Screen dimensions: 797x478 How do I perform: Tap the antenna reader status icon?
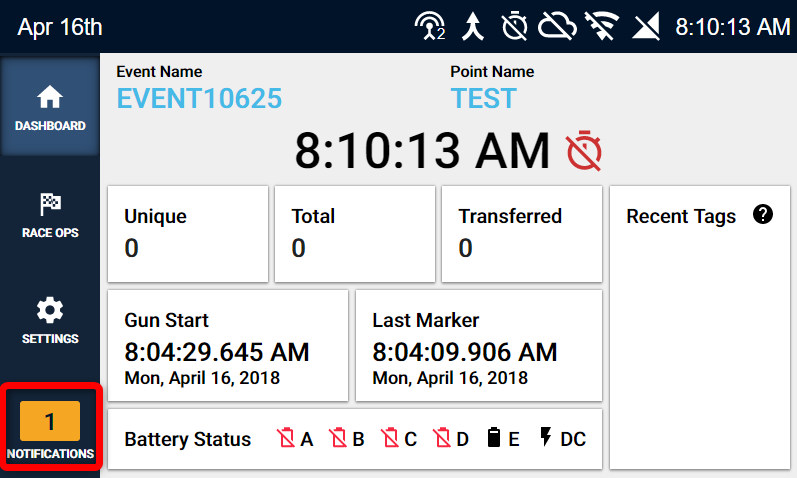click(430, 26)
